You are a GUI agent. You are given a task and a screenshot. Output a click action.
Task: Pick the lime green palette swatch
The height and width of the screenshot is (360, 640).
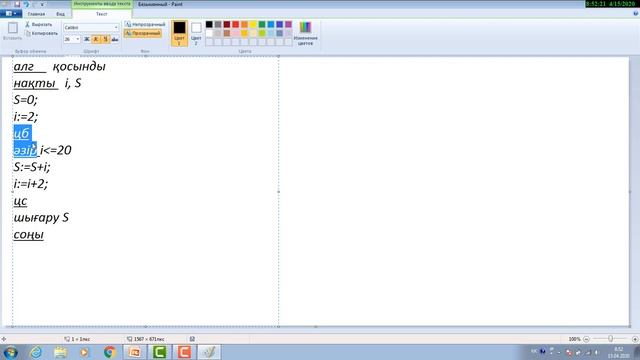tap(262, 33)
